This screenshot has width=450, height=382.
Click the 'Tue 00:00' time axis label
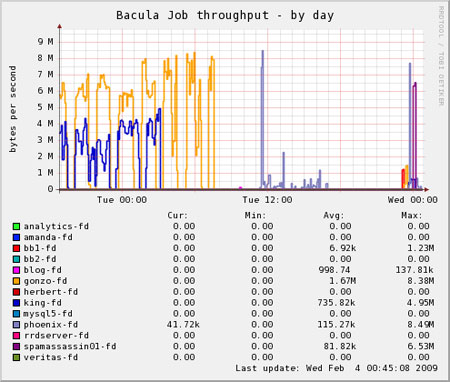pos(122,200)
